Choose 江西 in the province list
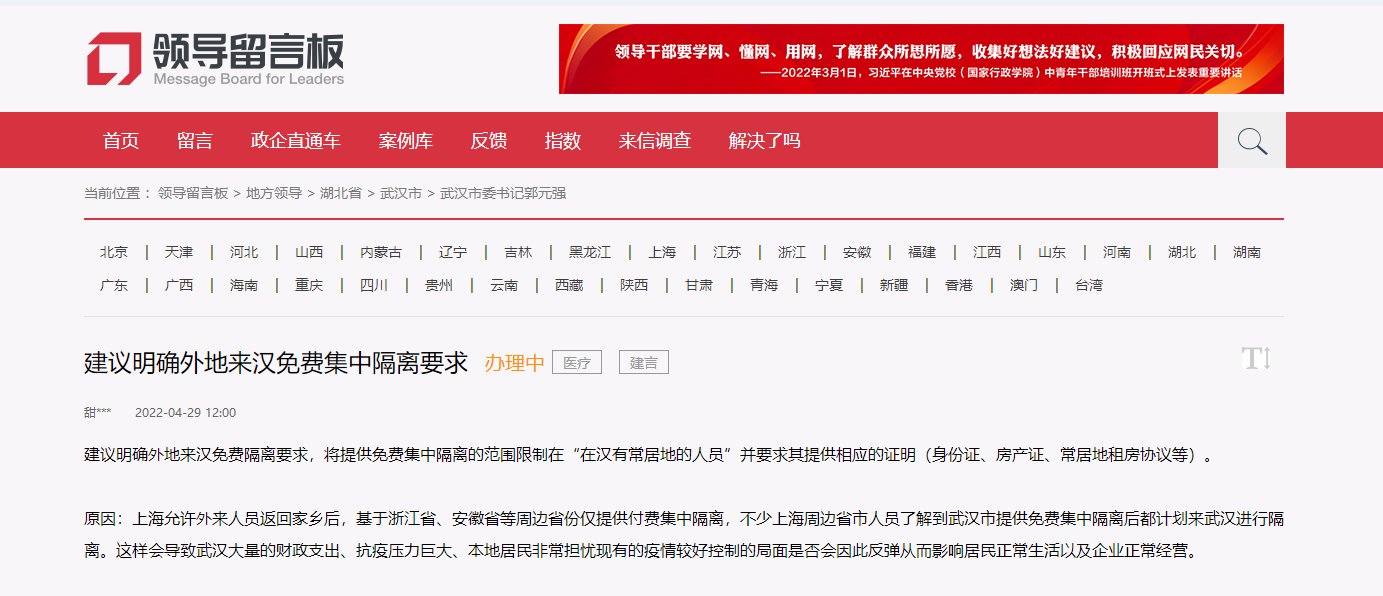The height and width of the screenshot is (596, 1383). click(x=987, y=252)
